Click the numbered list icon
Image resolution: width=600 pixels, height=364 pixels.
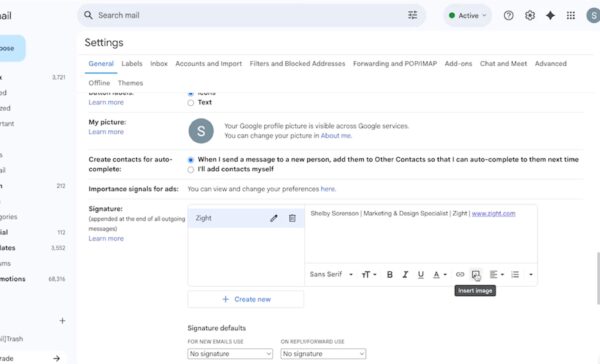[515, 274]
